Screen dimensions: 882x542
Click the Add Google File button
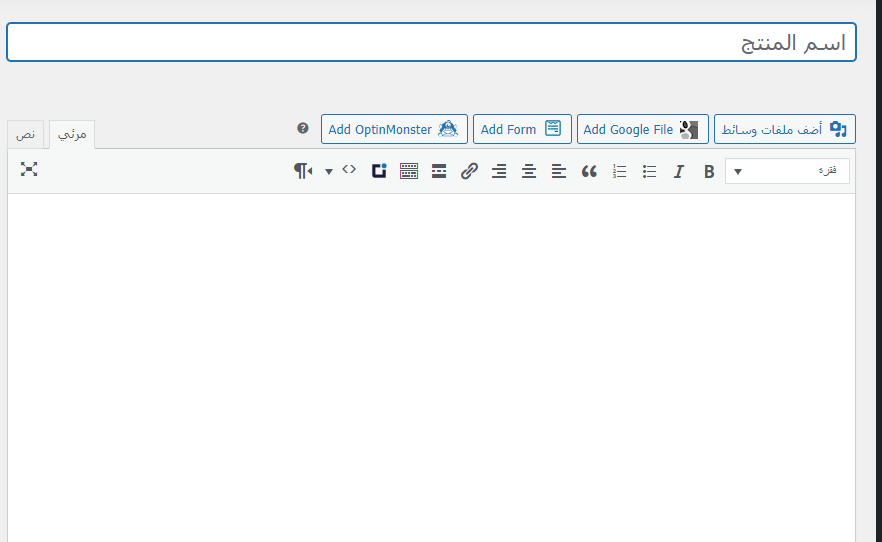tap(642, 129)
